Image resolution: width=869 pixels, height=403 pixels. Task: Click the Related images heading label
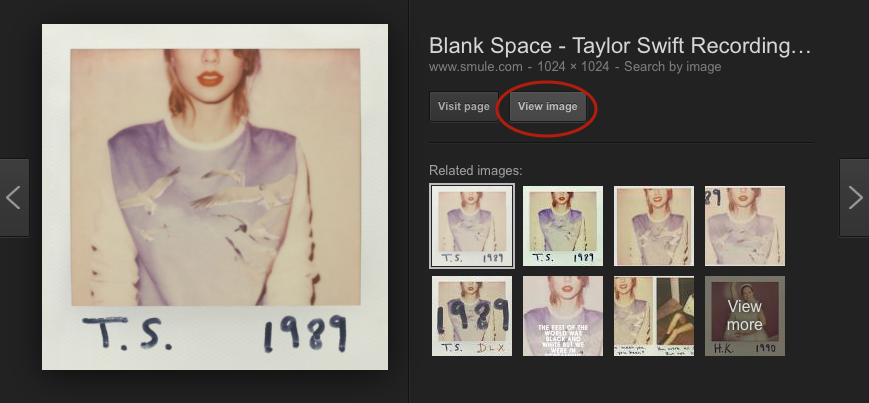[476, 171]
